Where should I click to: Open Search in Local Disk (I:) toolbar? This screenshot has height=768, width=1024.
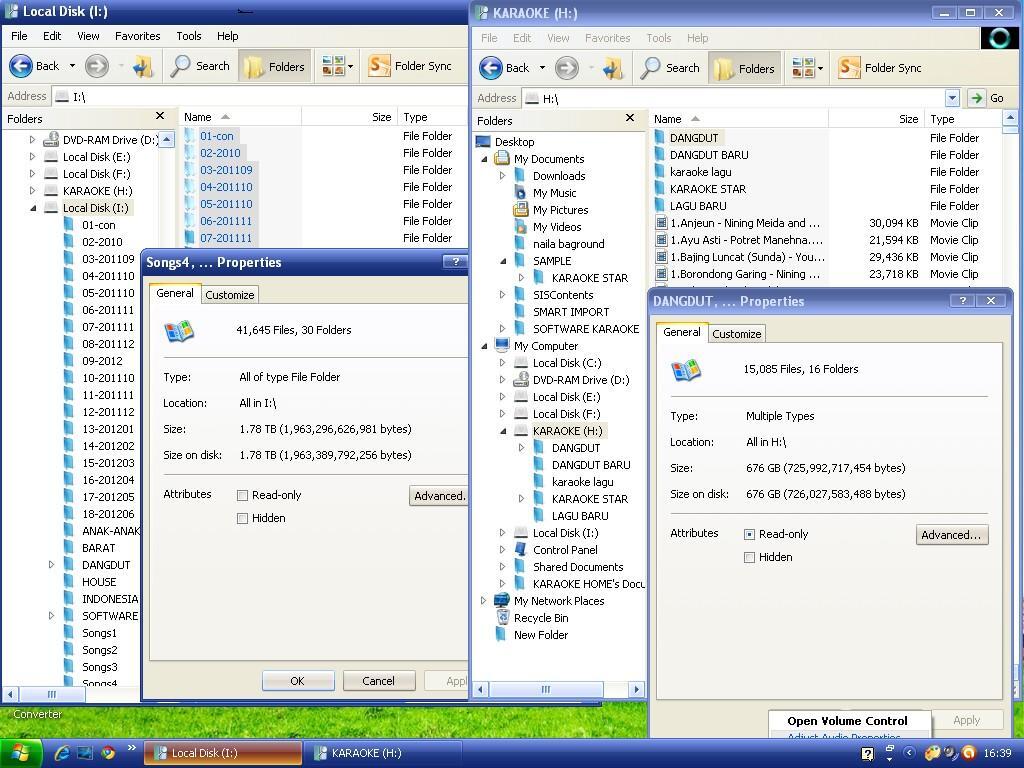pyautogui.click(x=200, y=66)
